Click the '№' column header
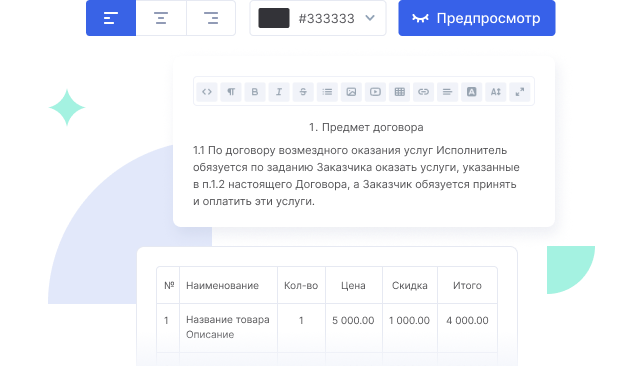 pyautogui.click(x=169, y=285)
